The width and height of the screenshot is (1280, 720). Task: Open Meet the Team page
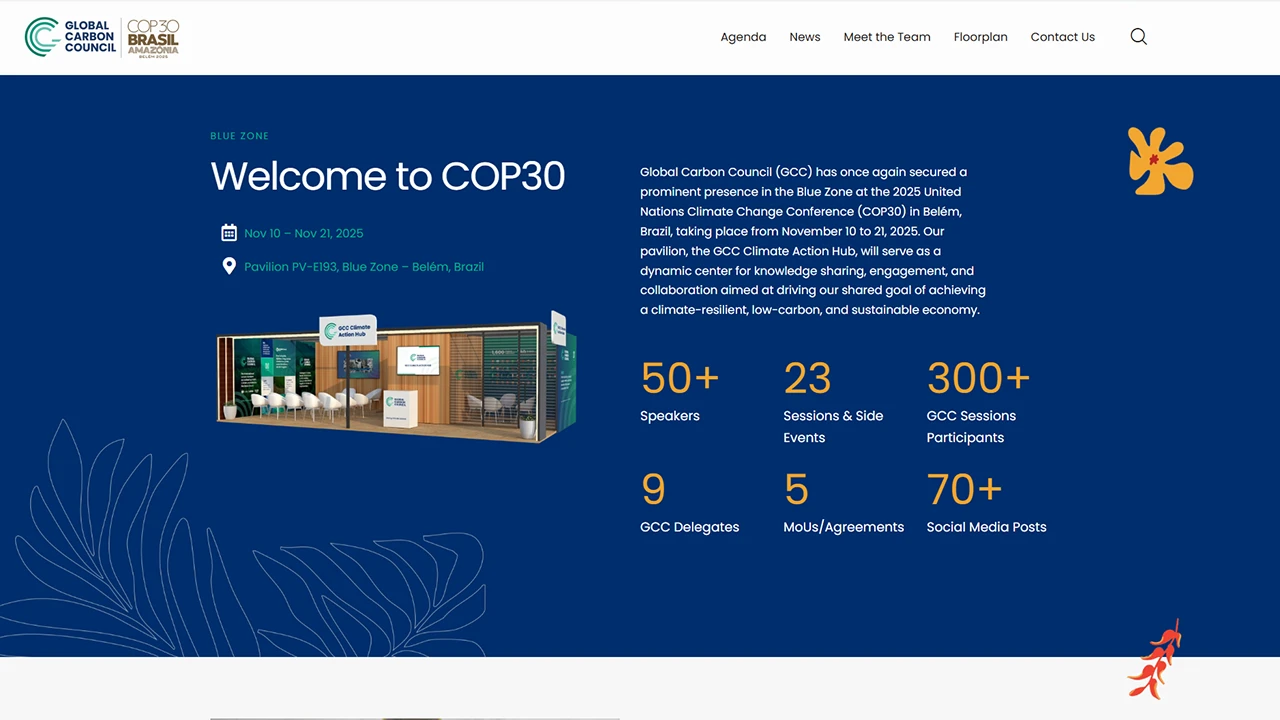(886, 37)
